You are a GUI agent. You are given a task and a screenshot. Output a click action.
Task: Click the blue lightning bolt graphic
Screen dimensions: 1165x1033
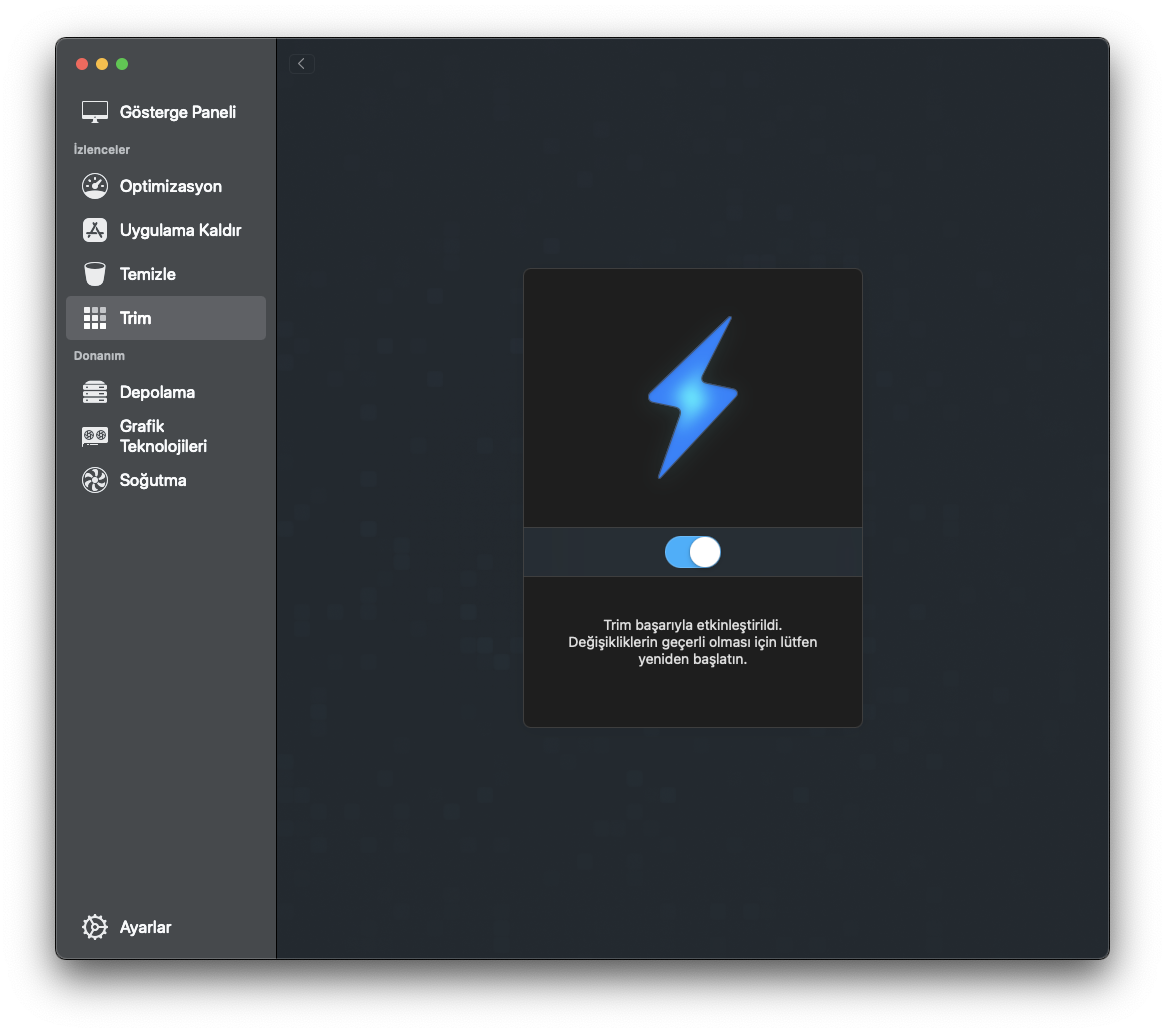[692, 397]
